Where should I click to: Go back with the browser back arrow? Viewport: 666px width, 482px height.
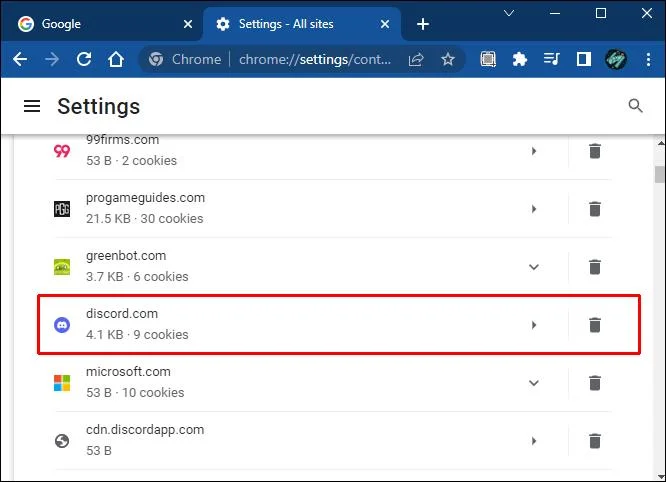click(x=20, y=59)
